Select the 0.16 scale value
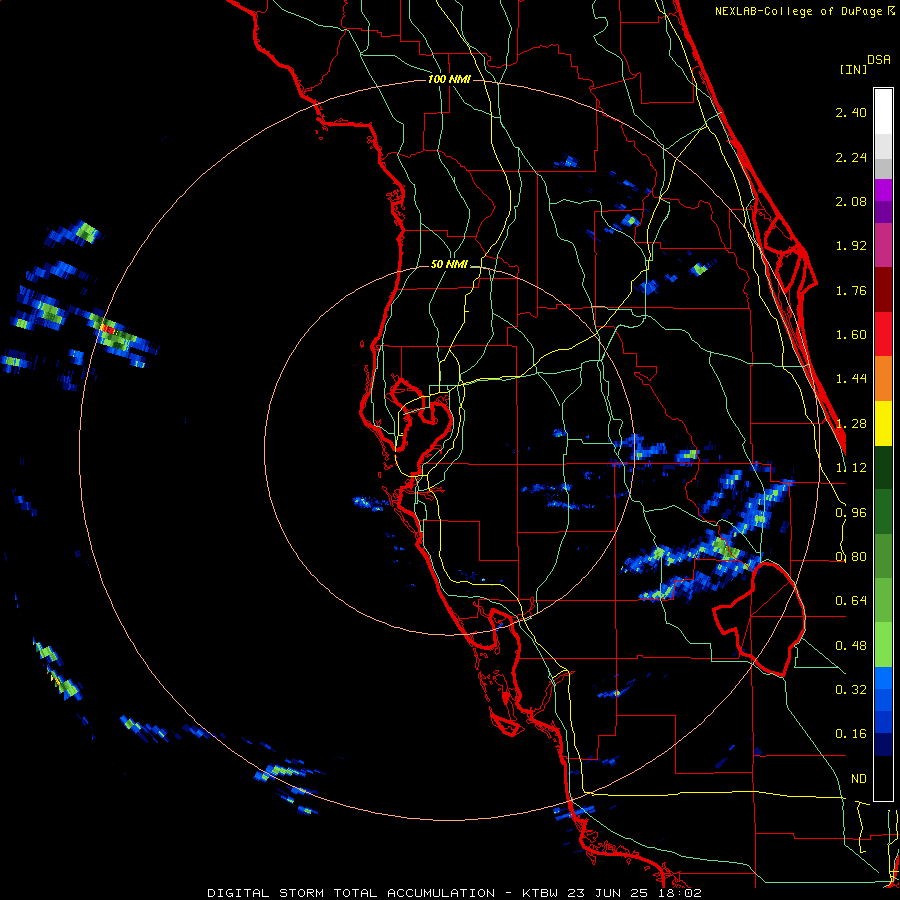 click(x=851, y=734)
